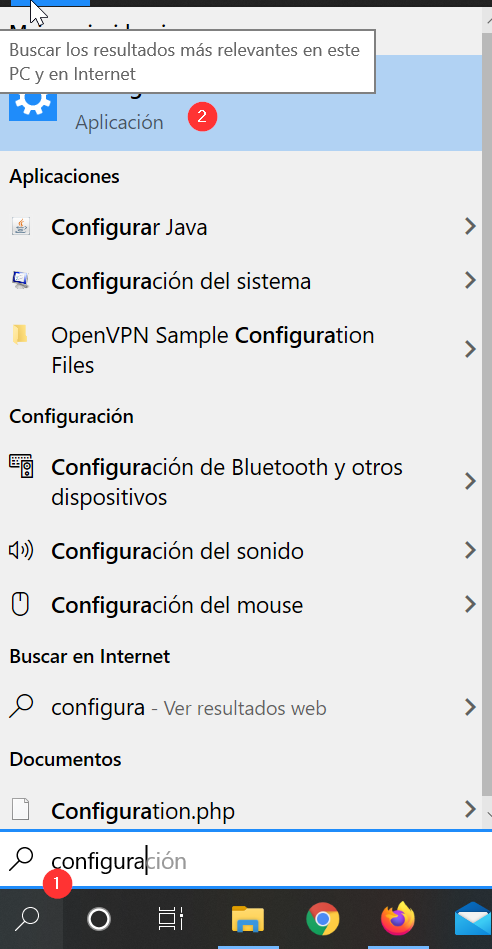This screenshot has height=949, width=492.
Task: Launch Google Chrome from taskbar
Action: (x=323, y=920)
